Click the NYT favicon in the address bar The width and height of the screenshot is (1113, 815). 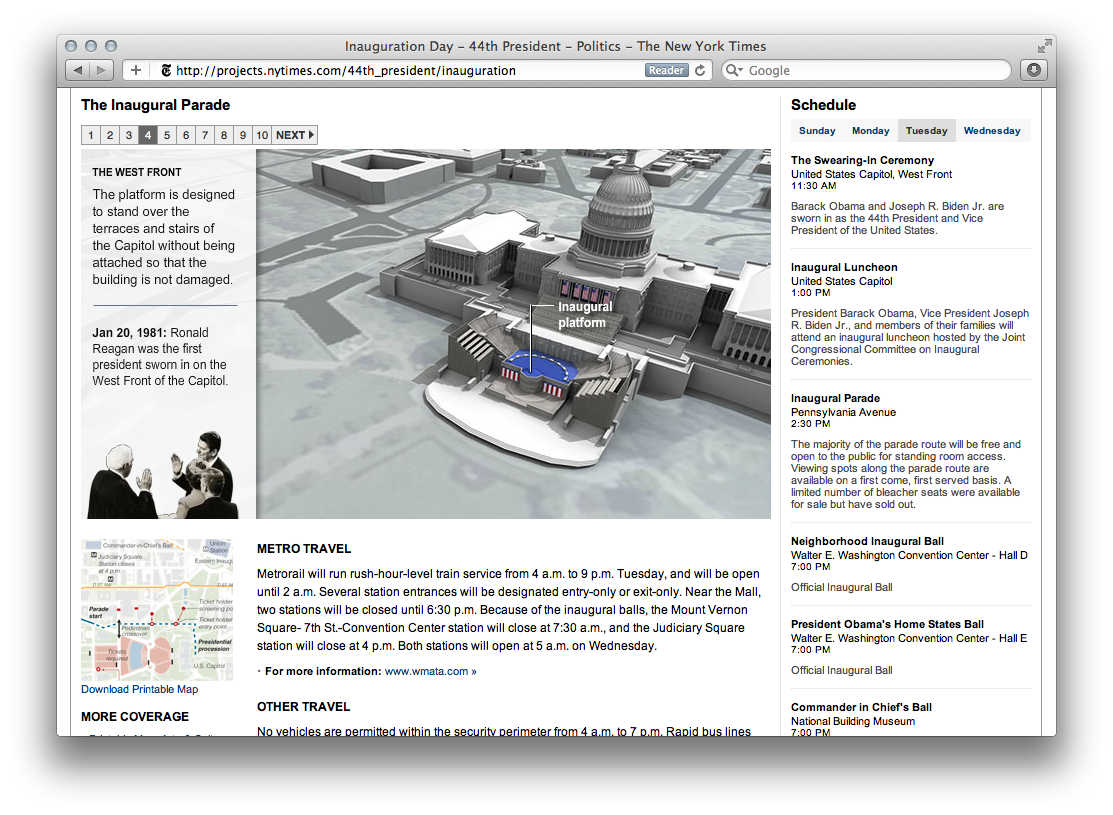(x=166, y=71)
